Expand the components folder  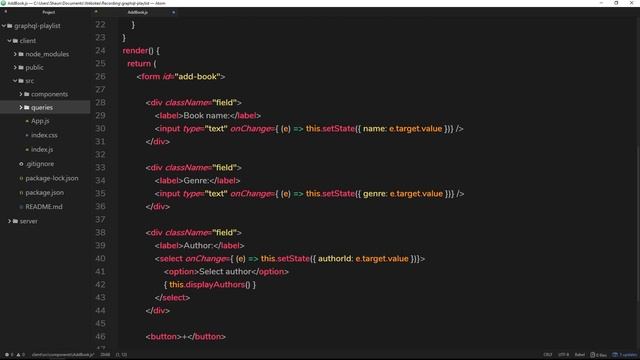tap(21, 94)
